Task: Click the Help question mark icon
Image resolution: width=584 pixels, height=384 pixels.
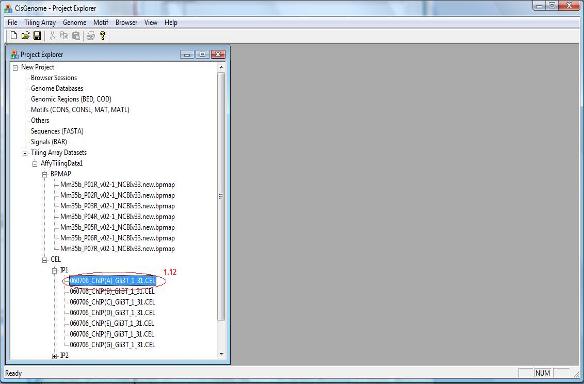Action: (102, 36)
